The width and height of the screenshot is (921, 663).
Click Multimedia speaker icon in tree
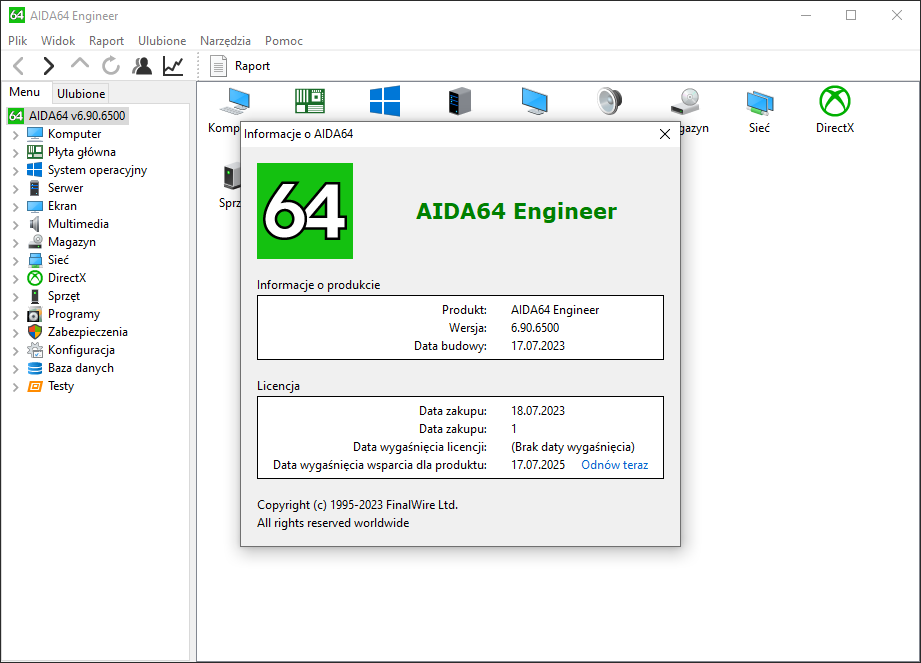(x=35, y=224)
